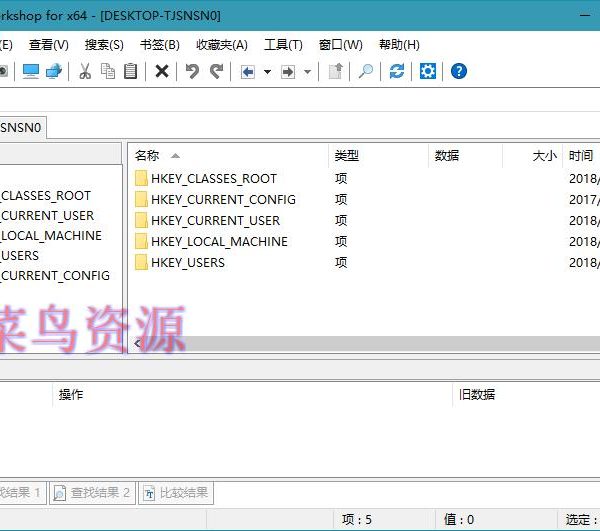Open the 收藏夹(A) menu
This screenshot has width=600, height=531.
pos(222,45)
